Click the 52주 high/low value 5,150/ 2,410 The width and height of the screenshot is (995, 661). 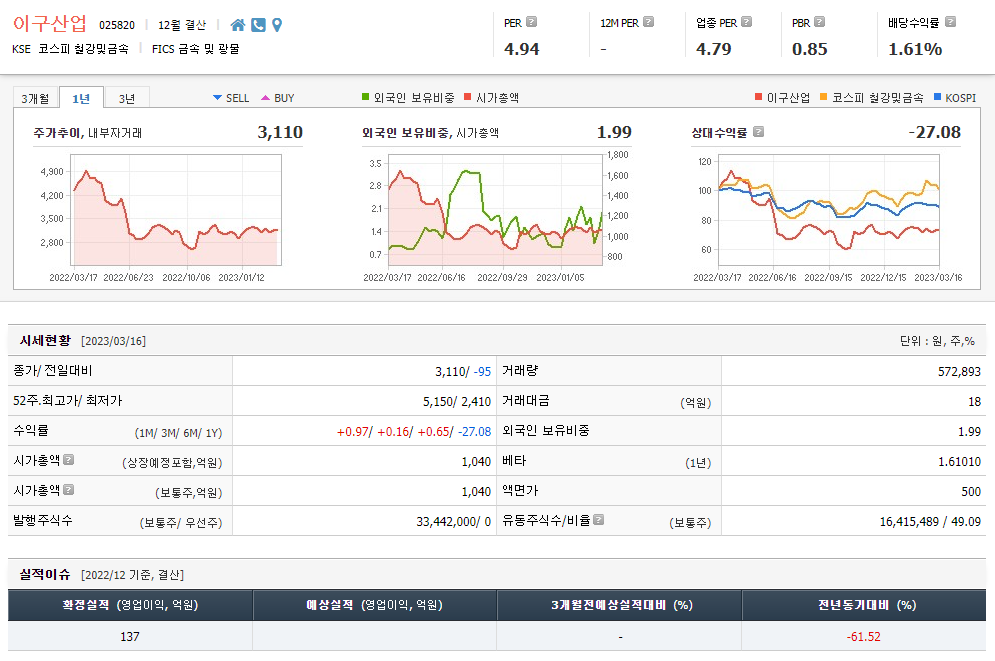457,402
